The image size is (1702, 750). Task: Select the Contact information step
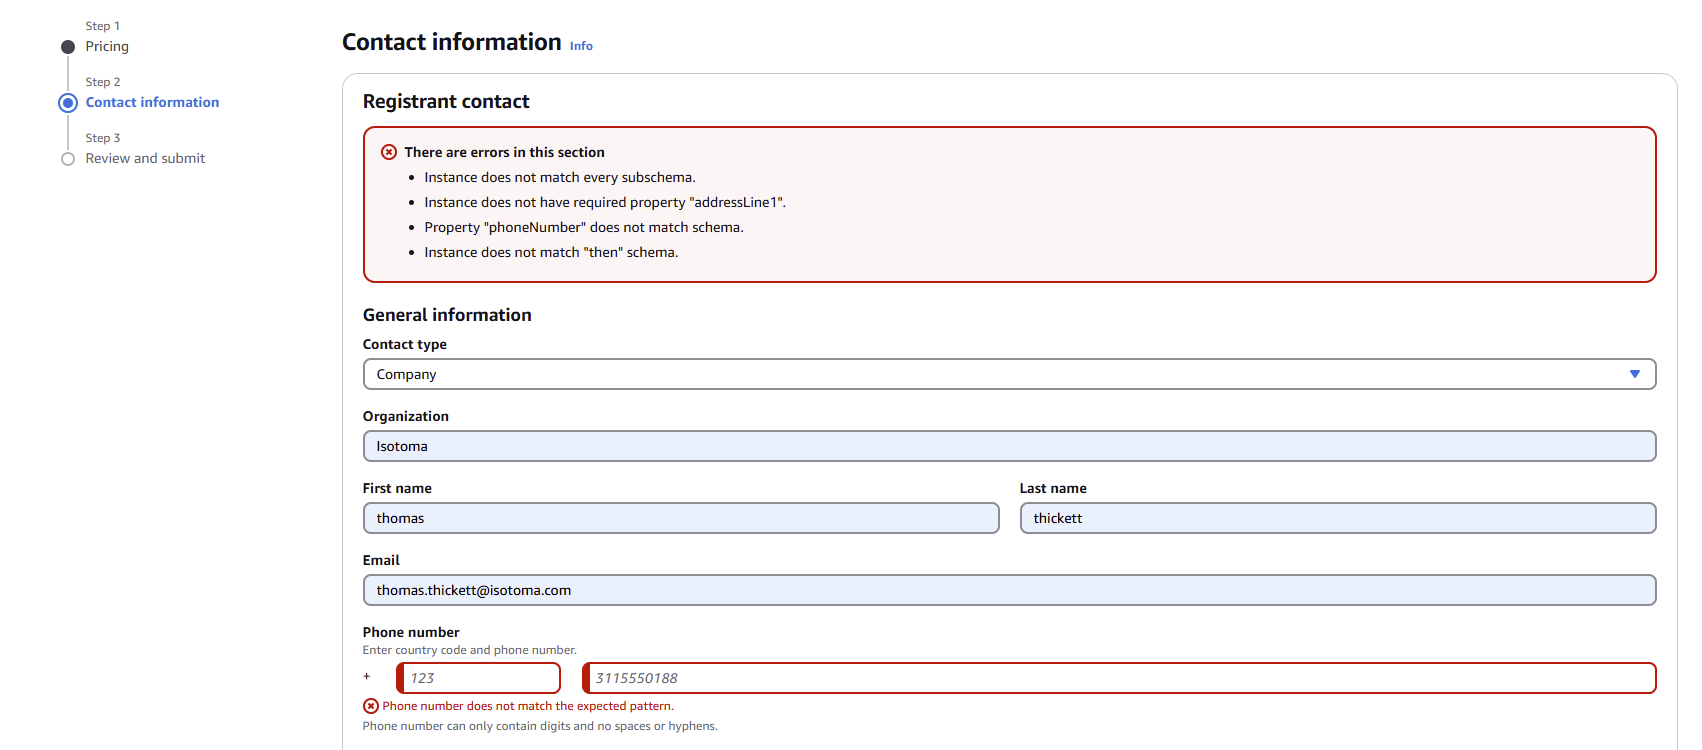152,103
